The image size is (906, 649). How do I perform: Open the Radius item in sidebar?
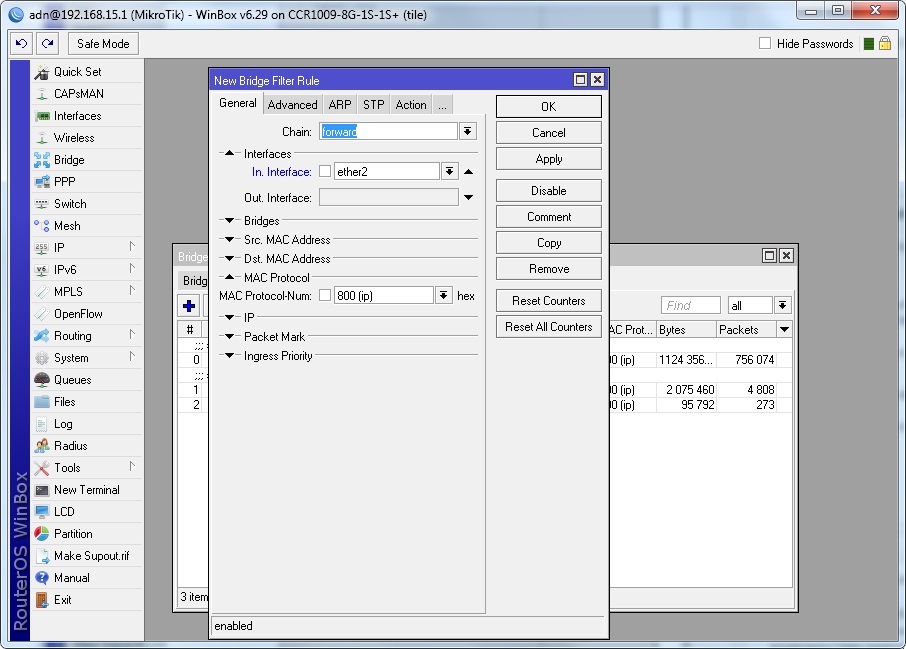click(70, 446)
